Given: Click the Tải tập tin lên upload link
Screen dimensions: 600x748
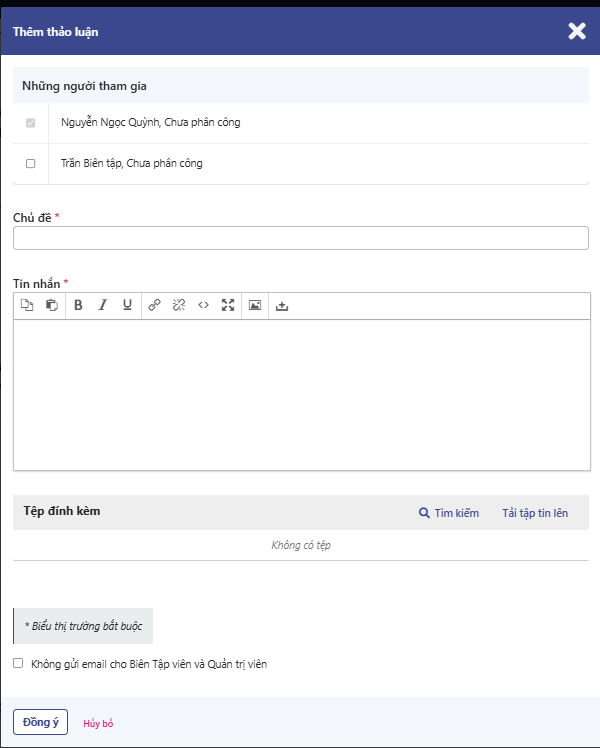Looking at the screenshot, I should pyautogui.click(x=535, y=513).
